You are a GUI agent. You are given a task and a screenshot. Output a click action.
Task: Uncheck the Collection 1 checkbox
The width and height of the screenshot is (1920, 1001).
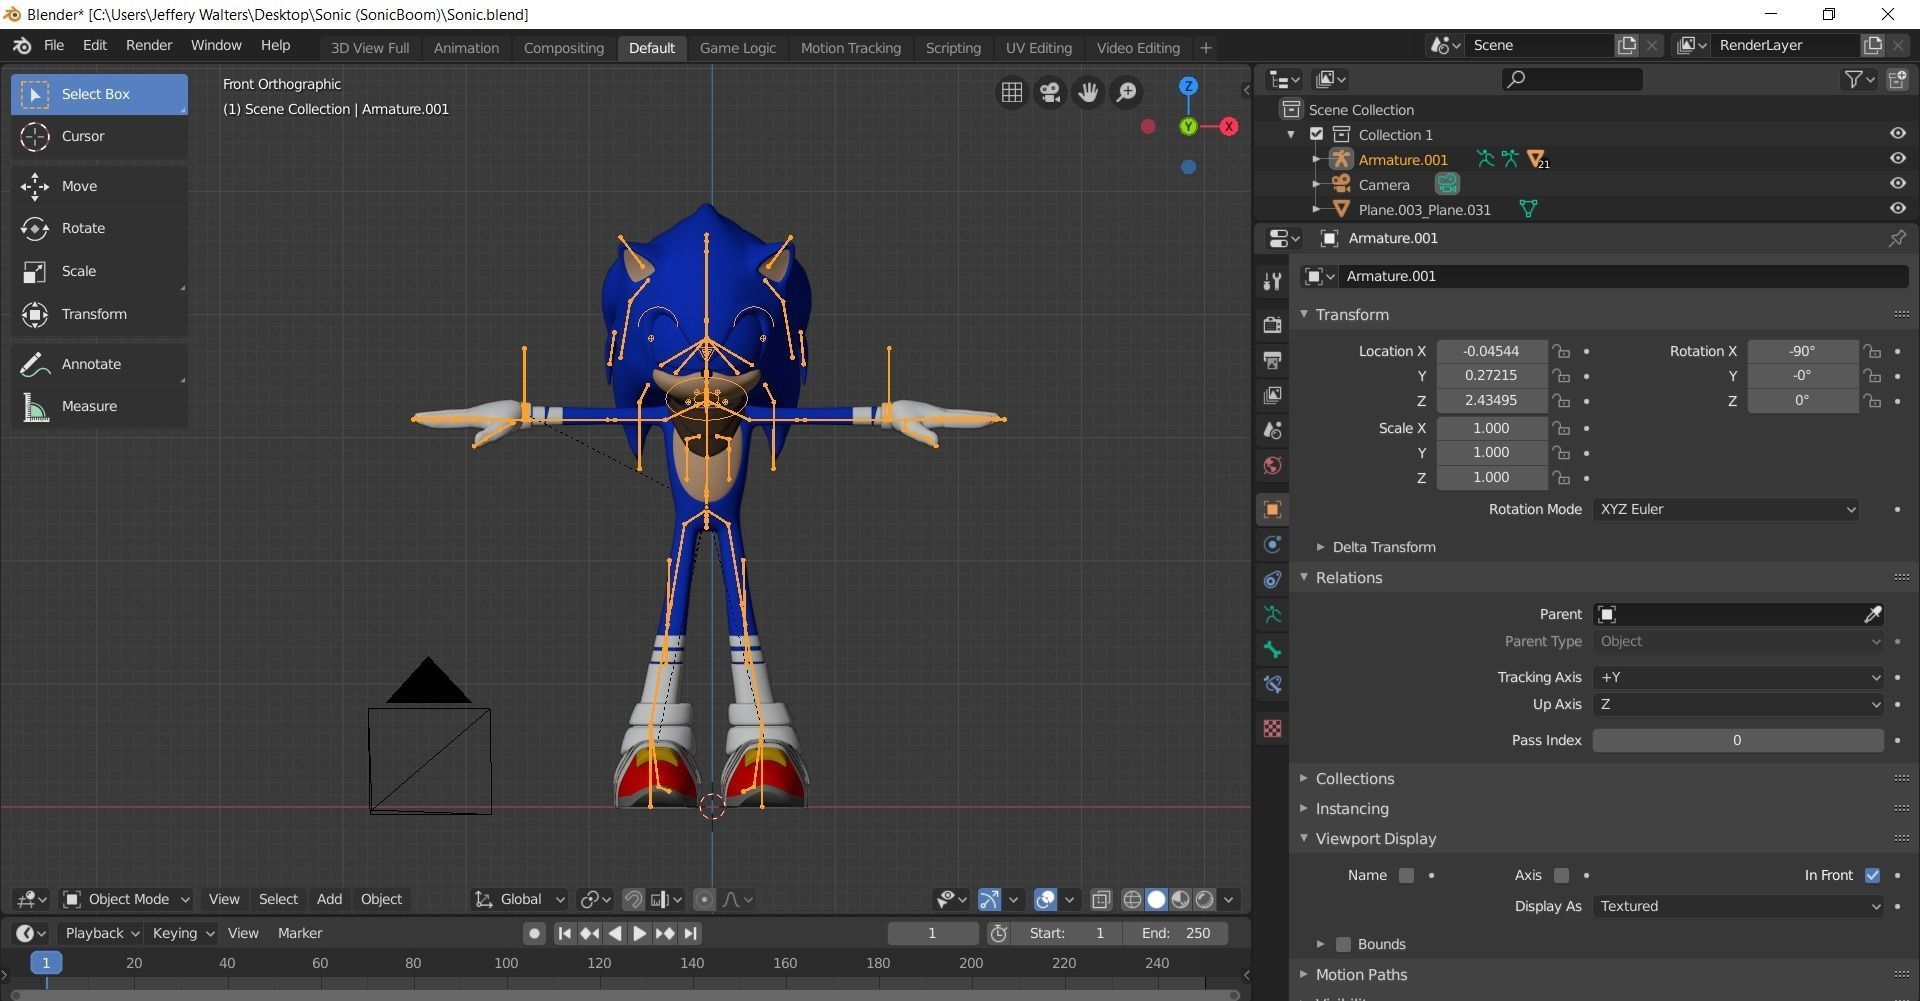(x=1316, y=134)
